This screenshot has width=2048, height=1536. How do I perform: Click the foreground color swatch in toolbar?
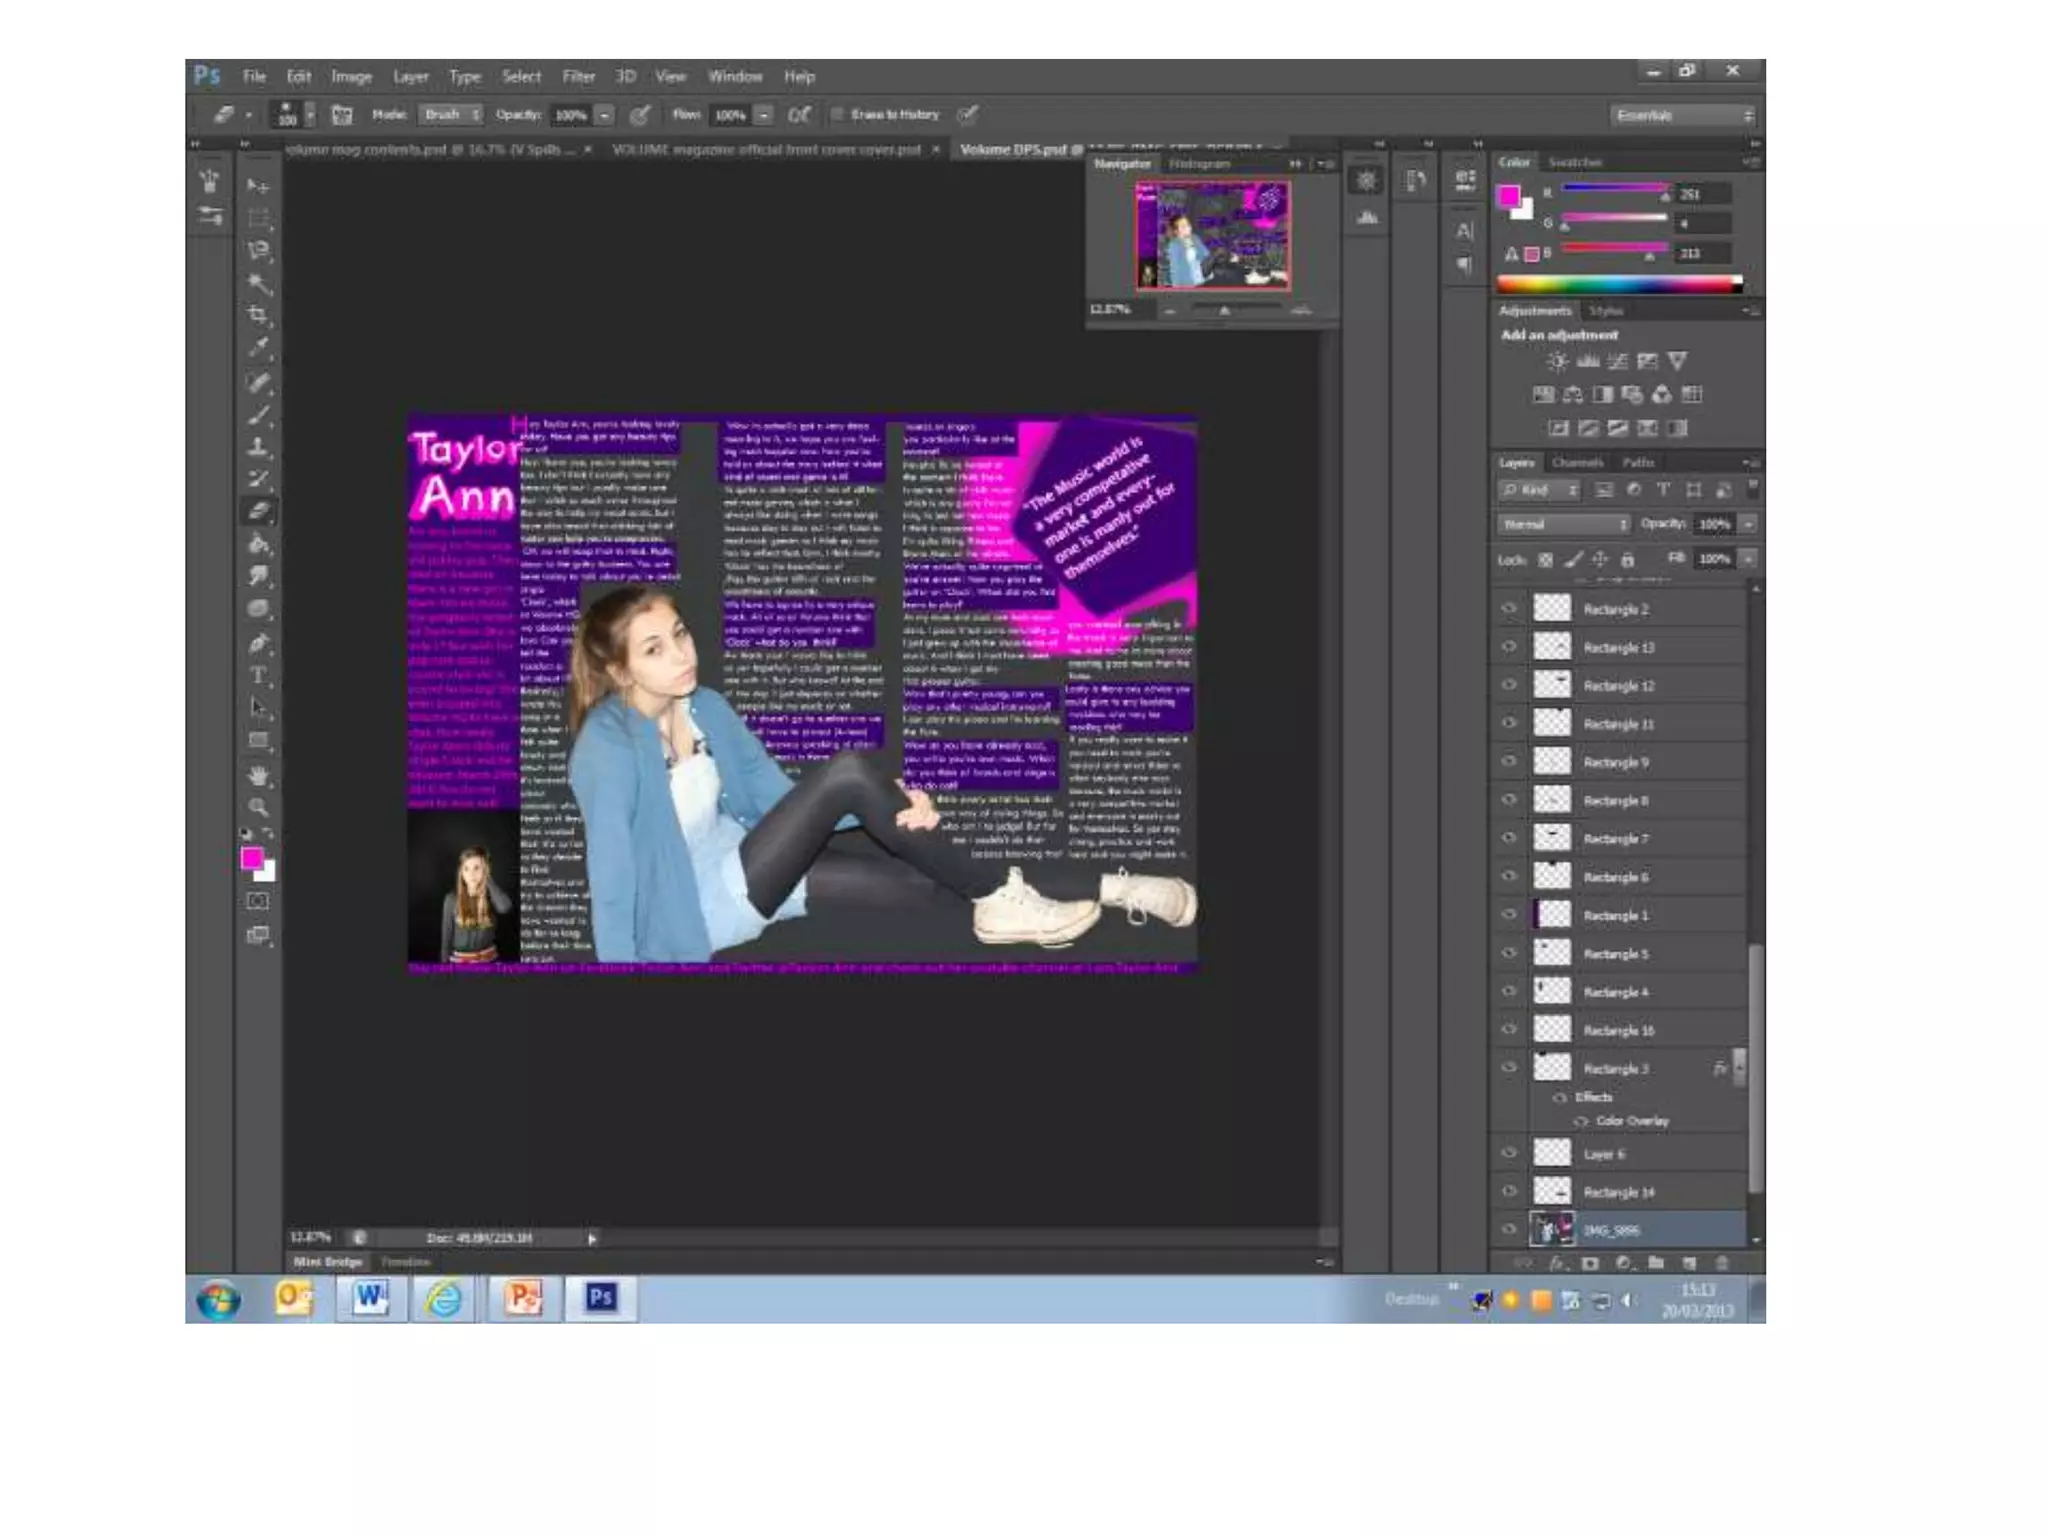tap(251, 858)
